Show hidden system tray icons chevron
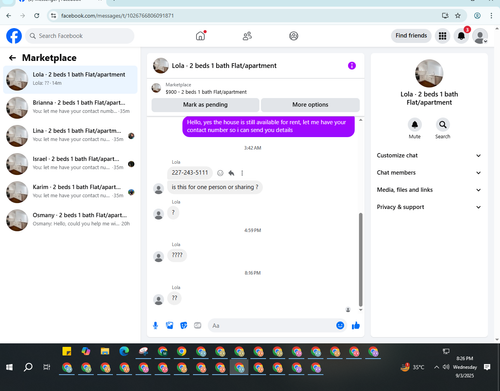 [436, 367]
